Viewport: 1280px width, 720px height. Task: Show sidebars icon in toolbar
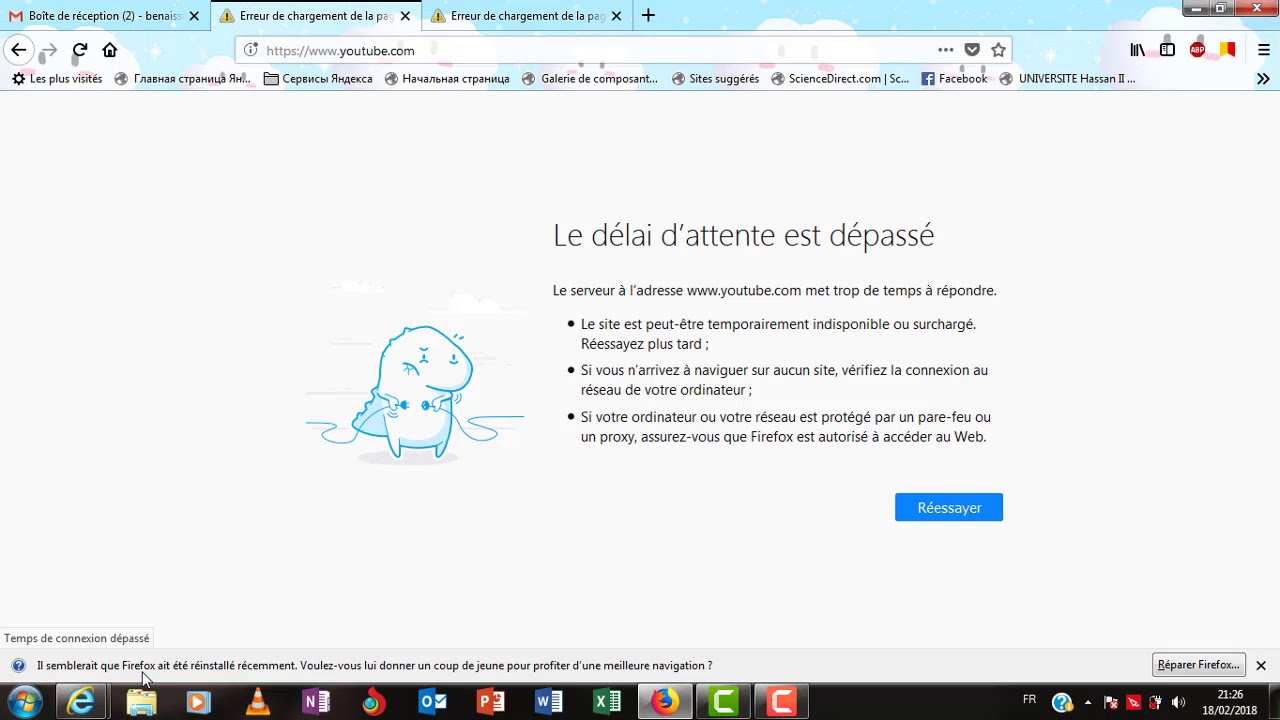point(1167,50)
